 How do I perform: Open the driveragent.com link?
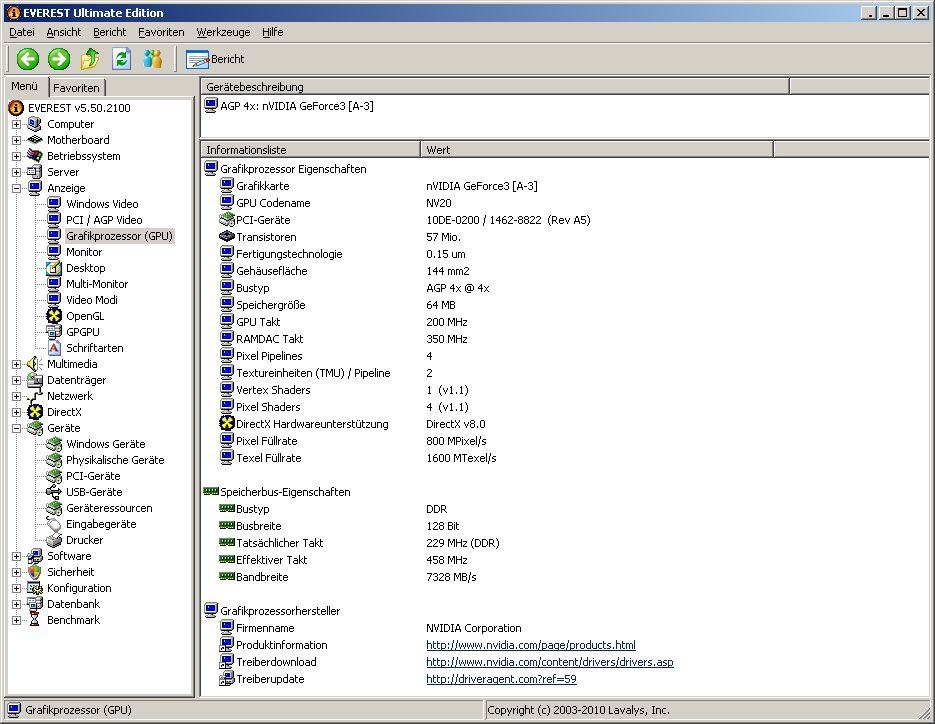pyautogui.click(x=501, y=679)
